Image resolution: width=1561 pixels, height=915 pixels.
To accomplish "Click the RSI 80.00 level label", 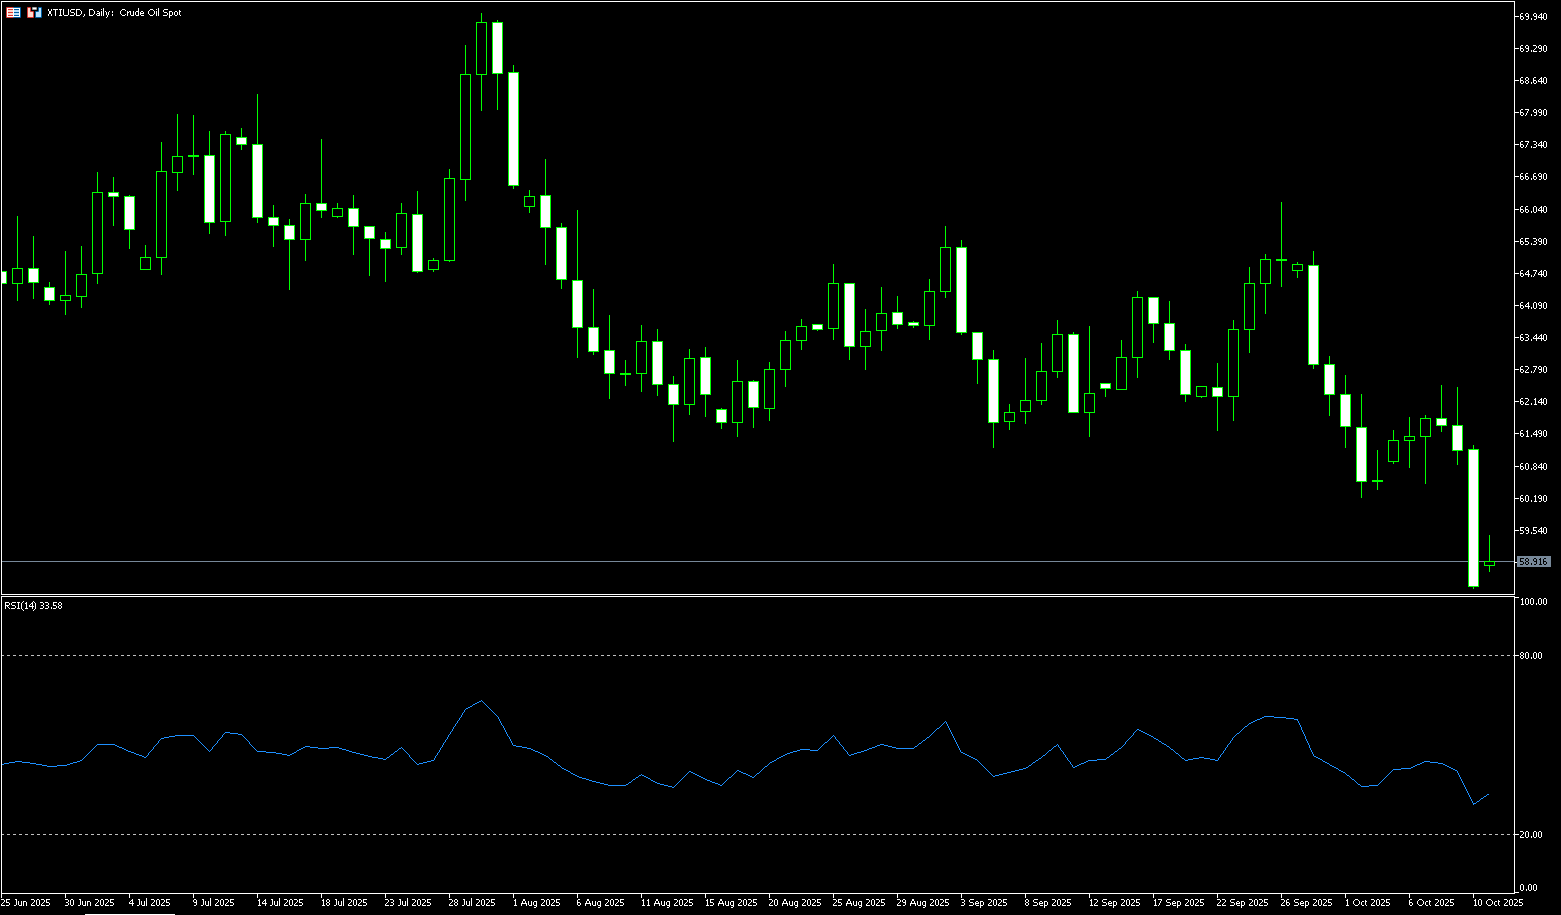I will coord(1530,656).
